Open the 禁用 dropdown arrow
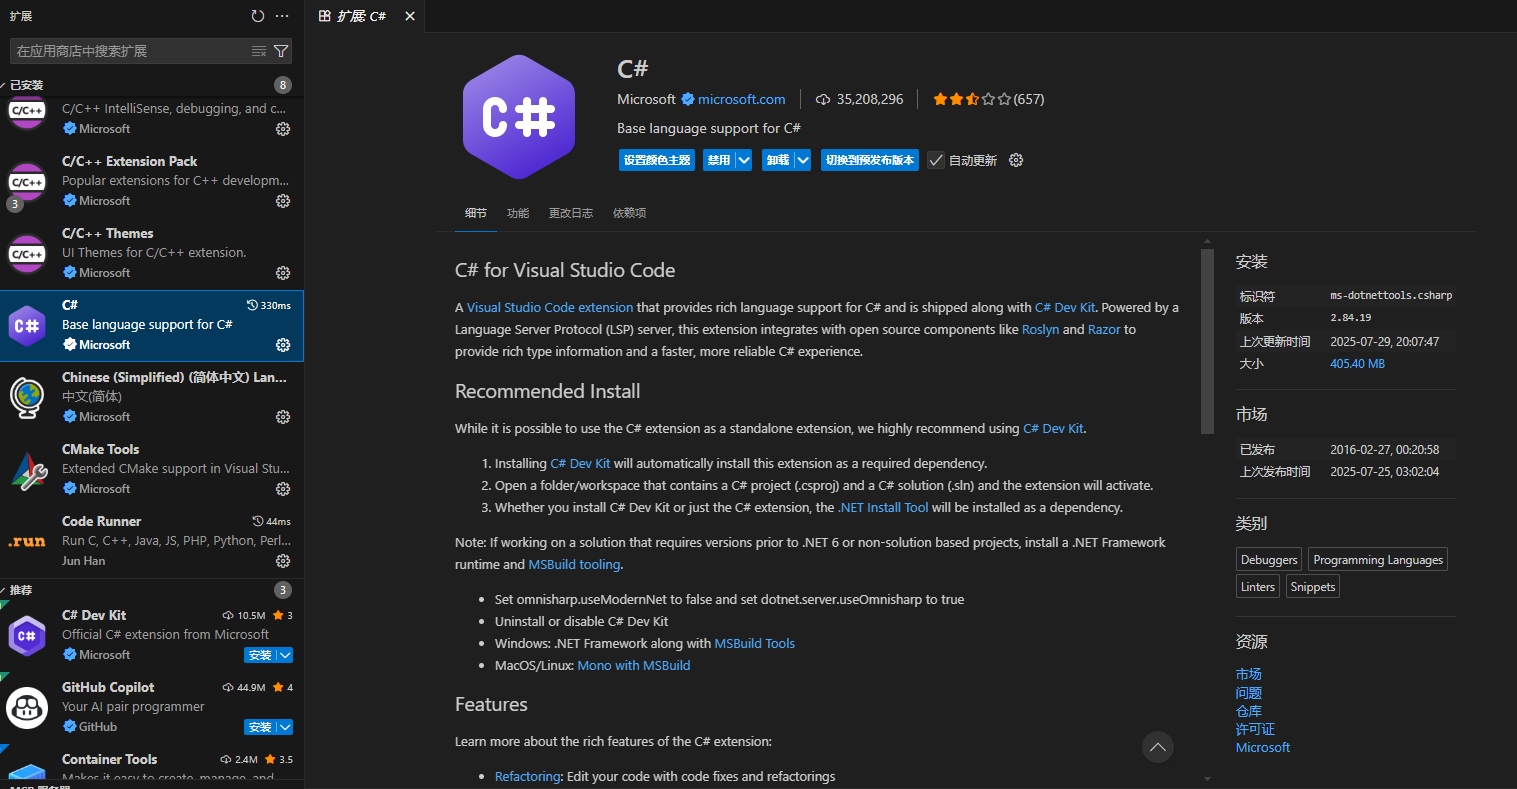 click(743, 160)
